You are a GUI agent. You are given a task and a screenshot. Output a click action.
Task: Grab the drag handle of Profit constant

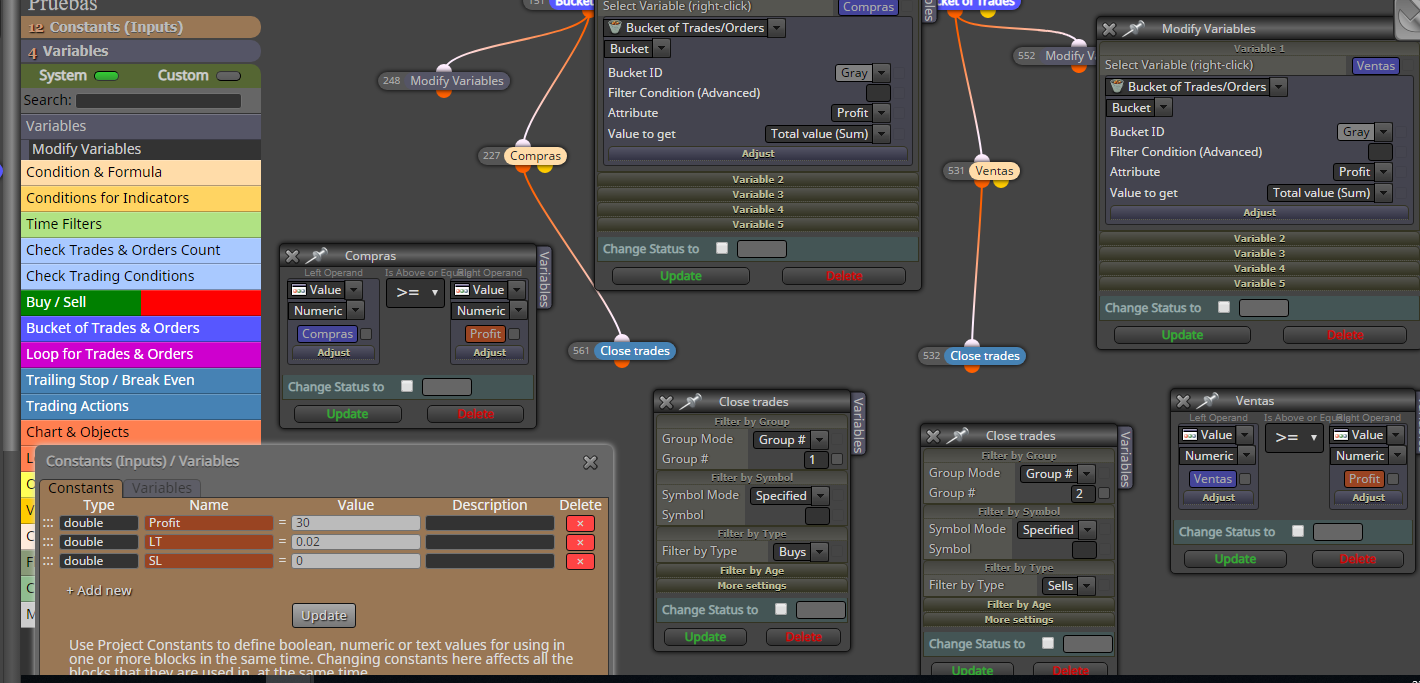pos(47,523)
